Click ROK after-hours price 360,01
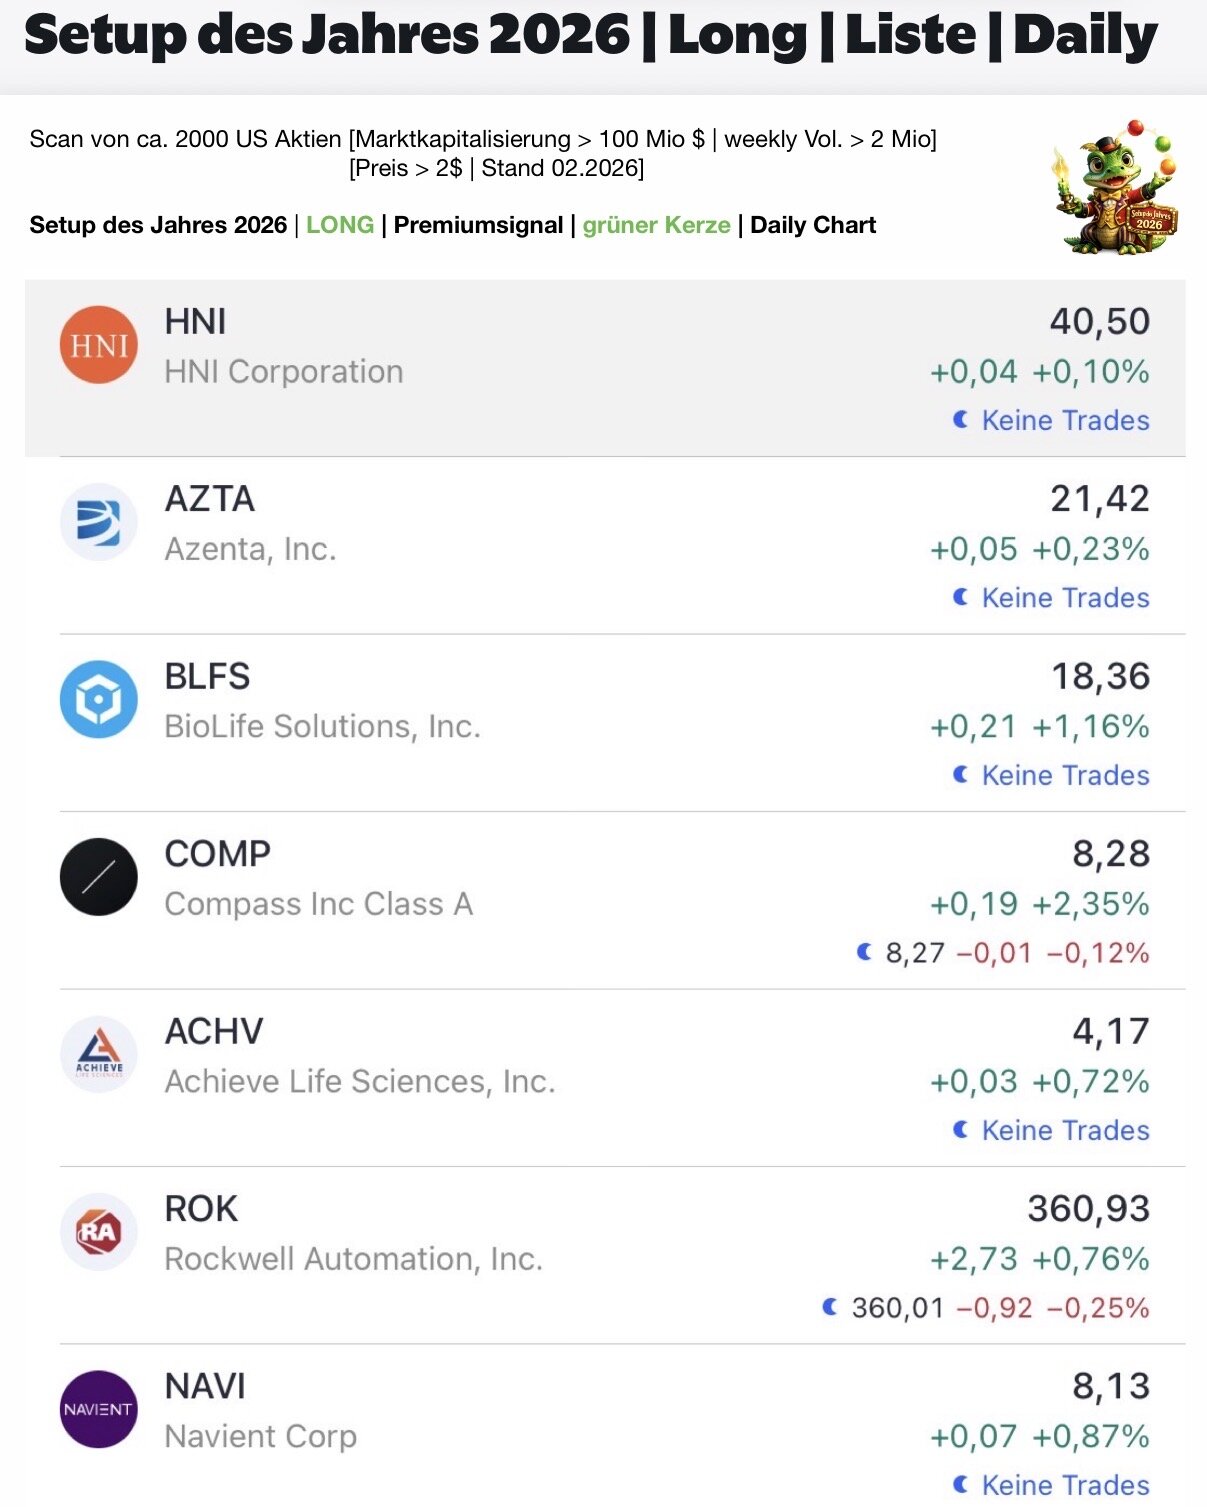The width and height of the screenshot is (1207, 1507). (897, 1308)
